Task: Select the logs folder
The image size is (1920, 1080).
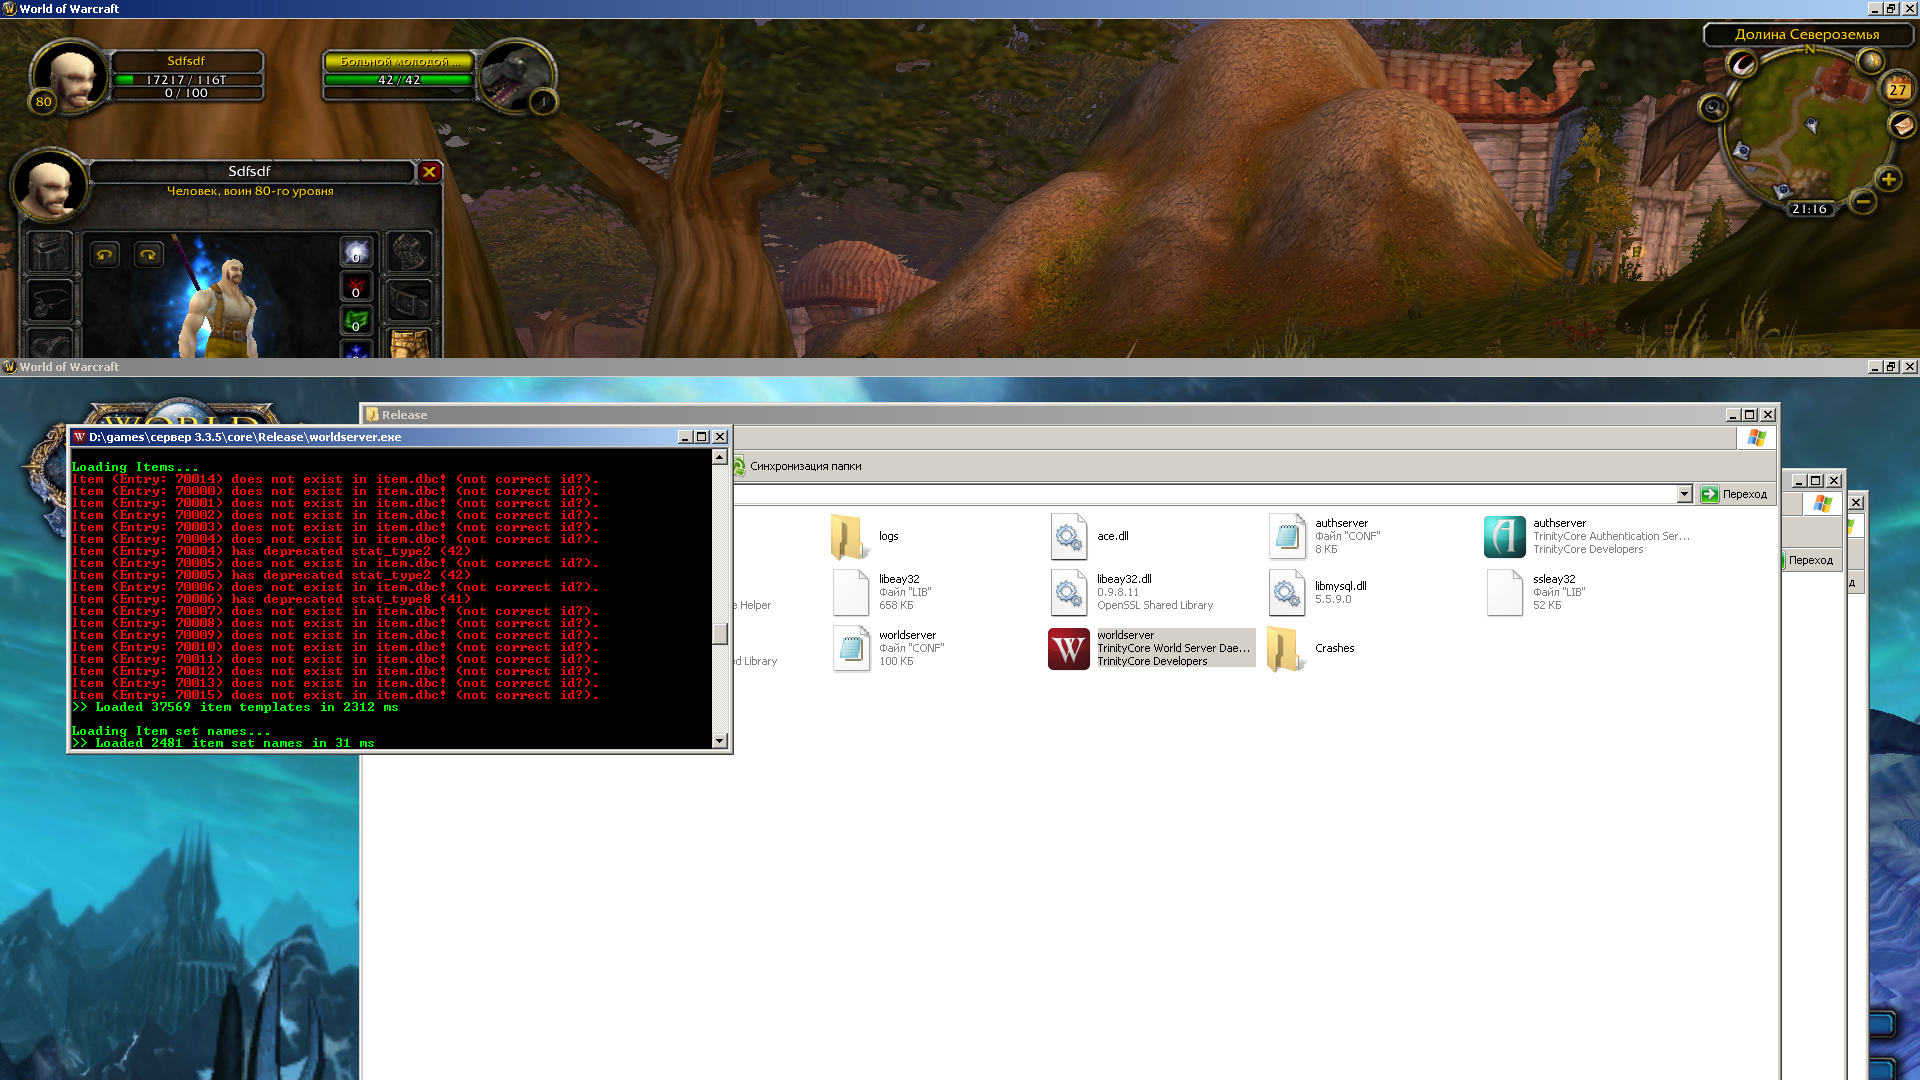Action: tap(866, 536)
